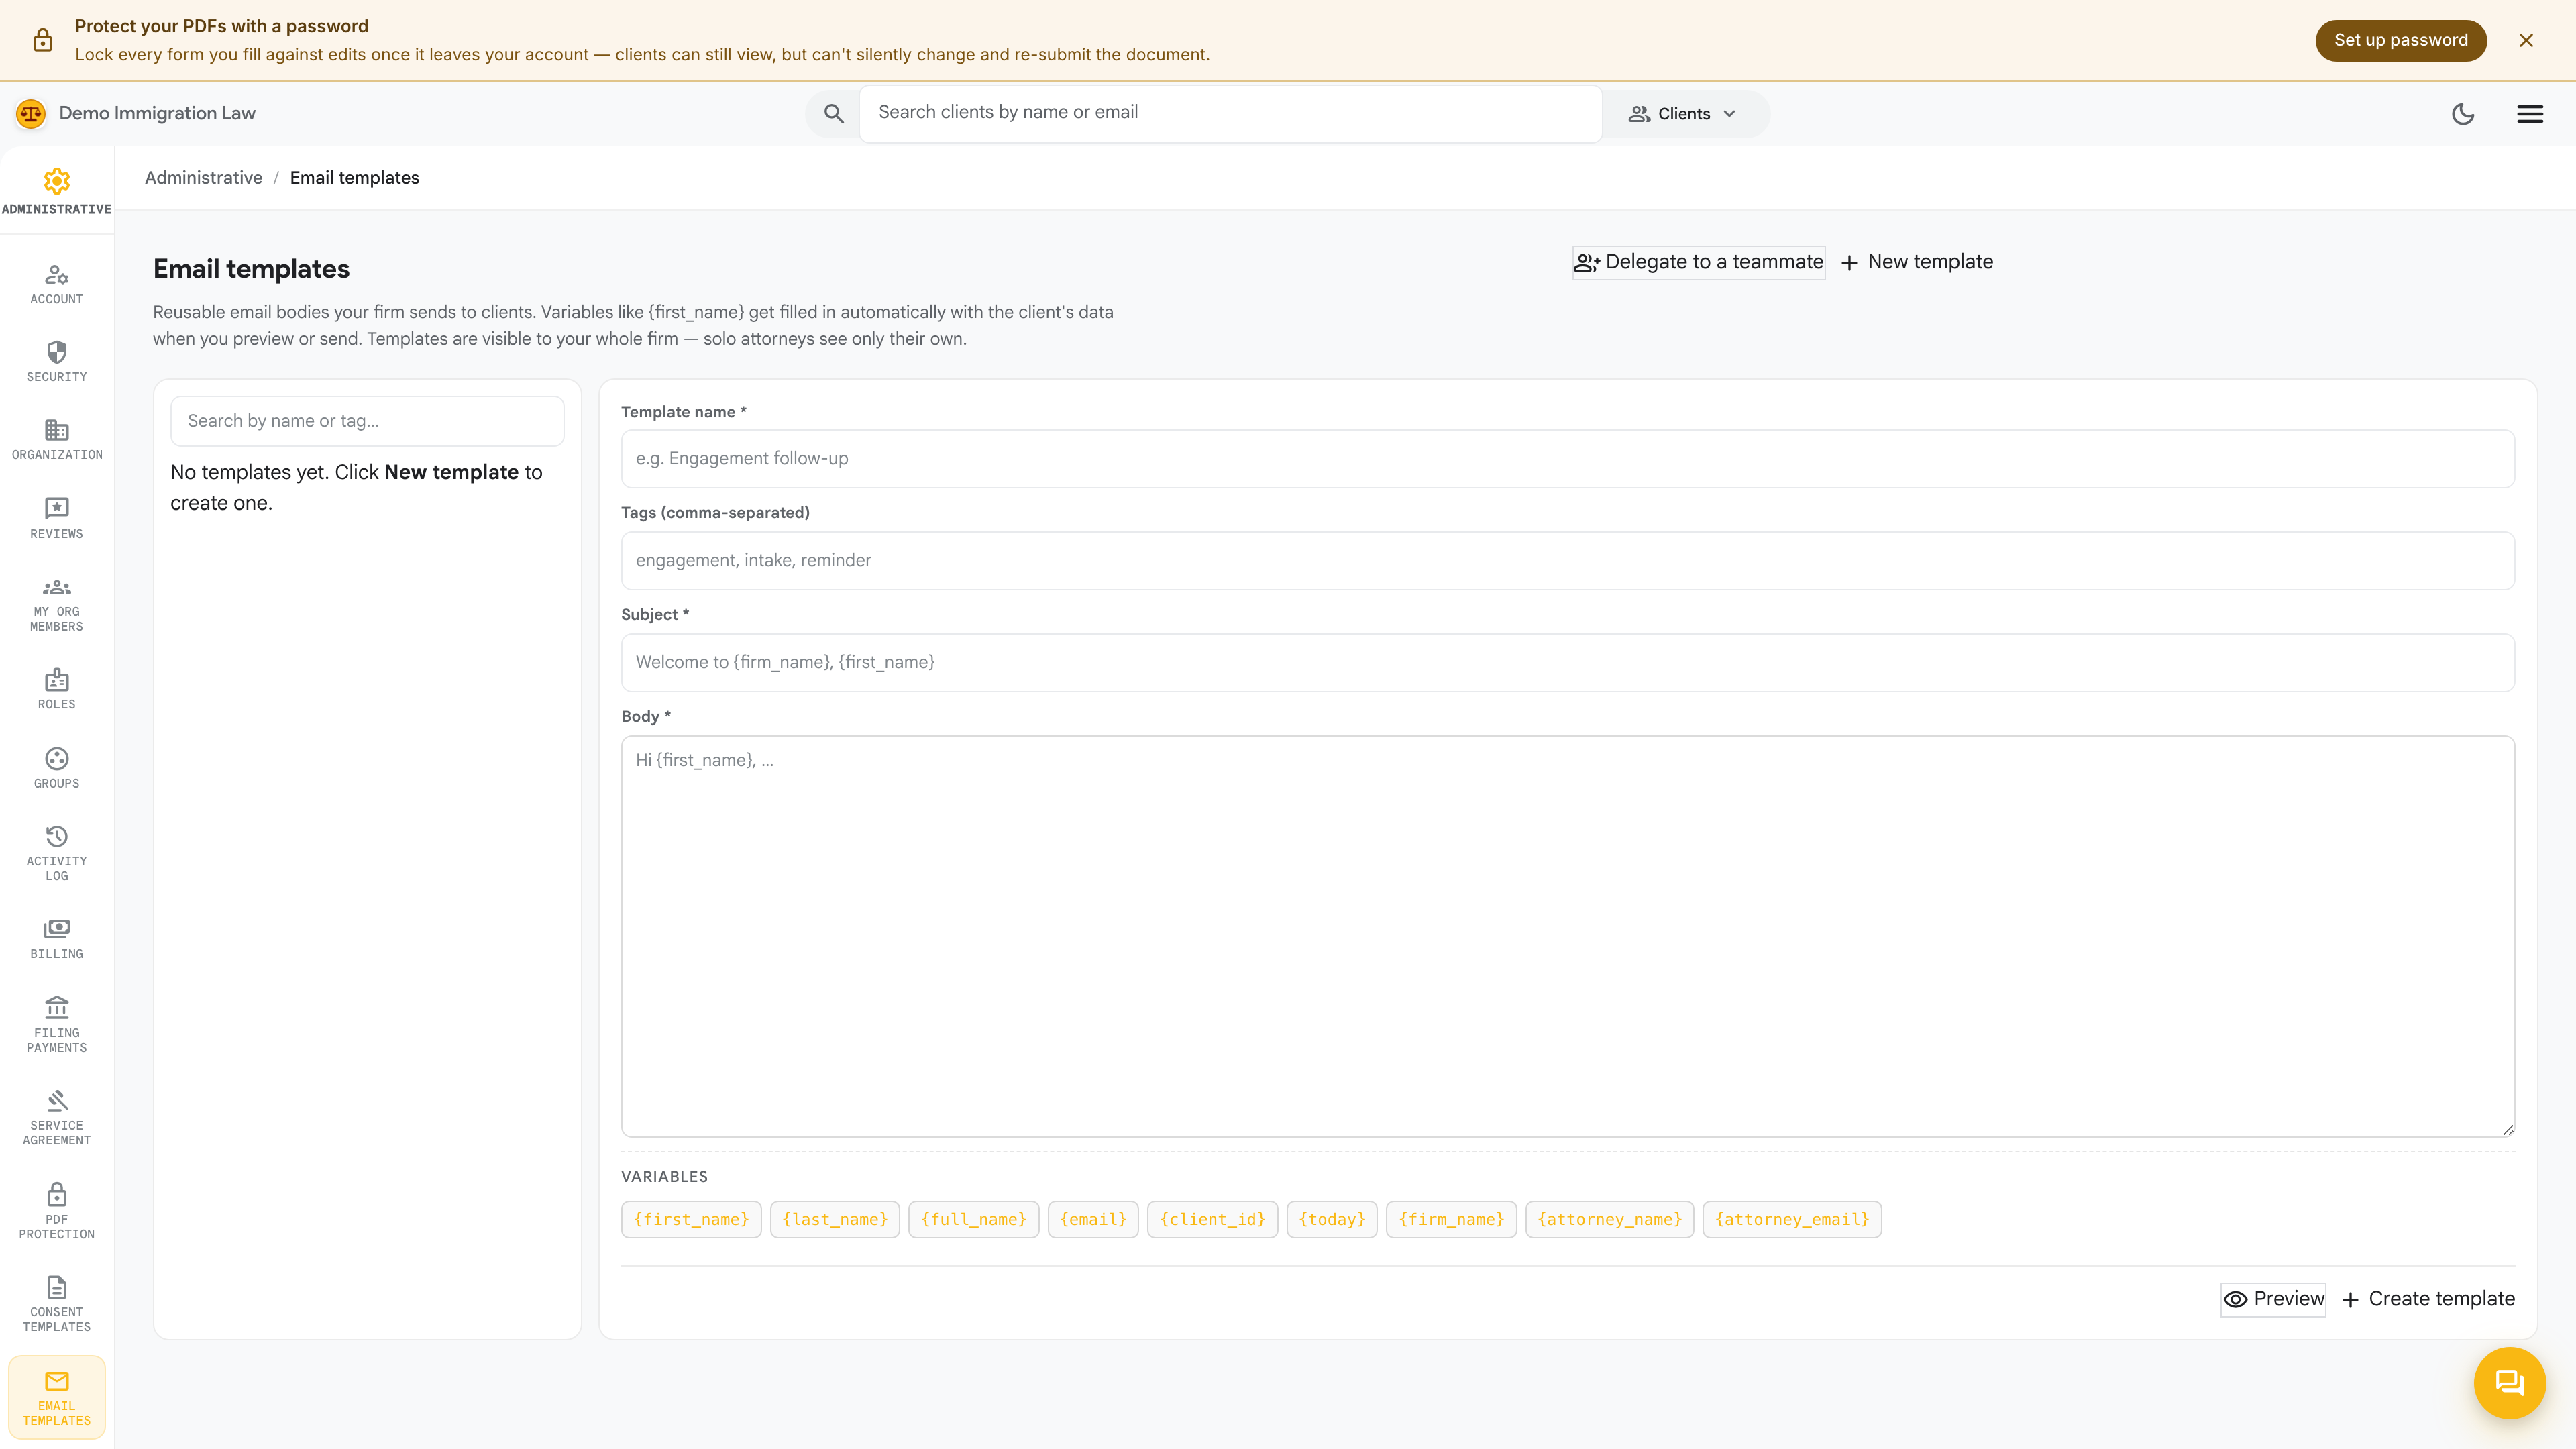The height and width of the screenshot is (1449, 2576).
Task: Insert {firm_name} variable chip
Action: pos(1451,1220)
